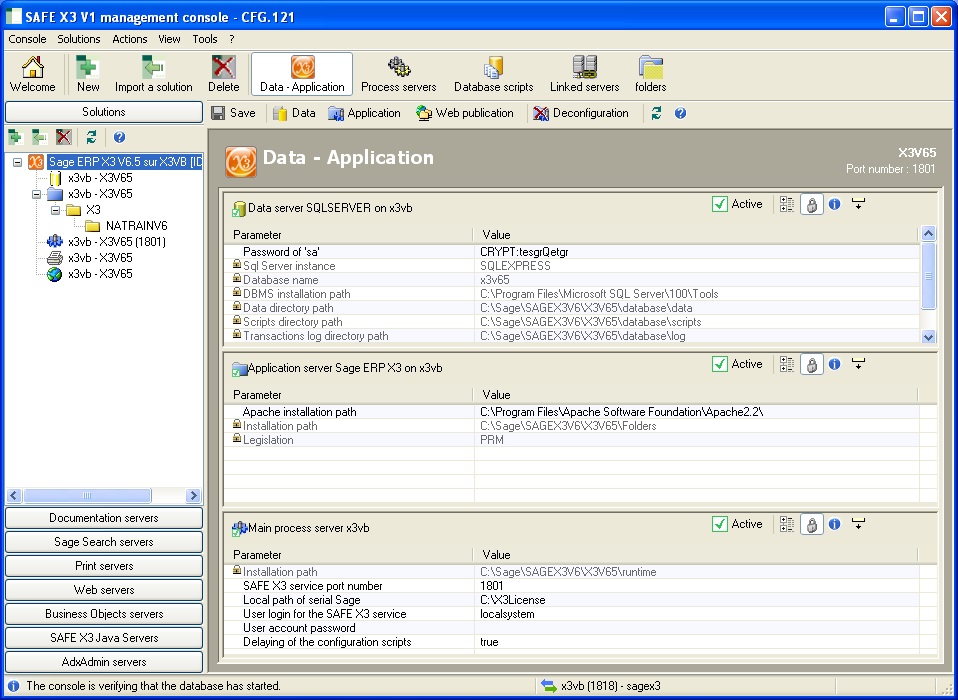Collapse the blue folder x3vb - X3V65 node
The image size is (958, 700).
point(37,194)
